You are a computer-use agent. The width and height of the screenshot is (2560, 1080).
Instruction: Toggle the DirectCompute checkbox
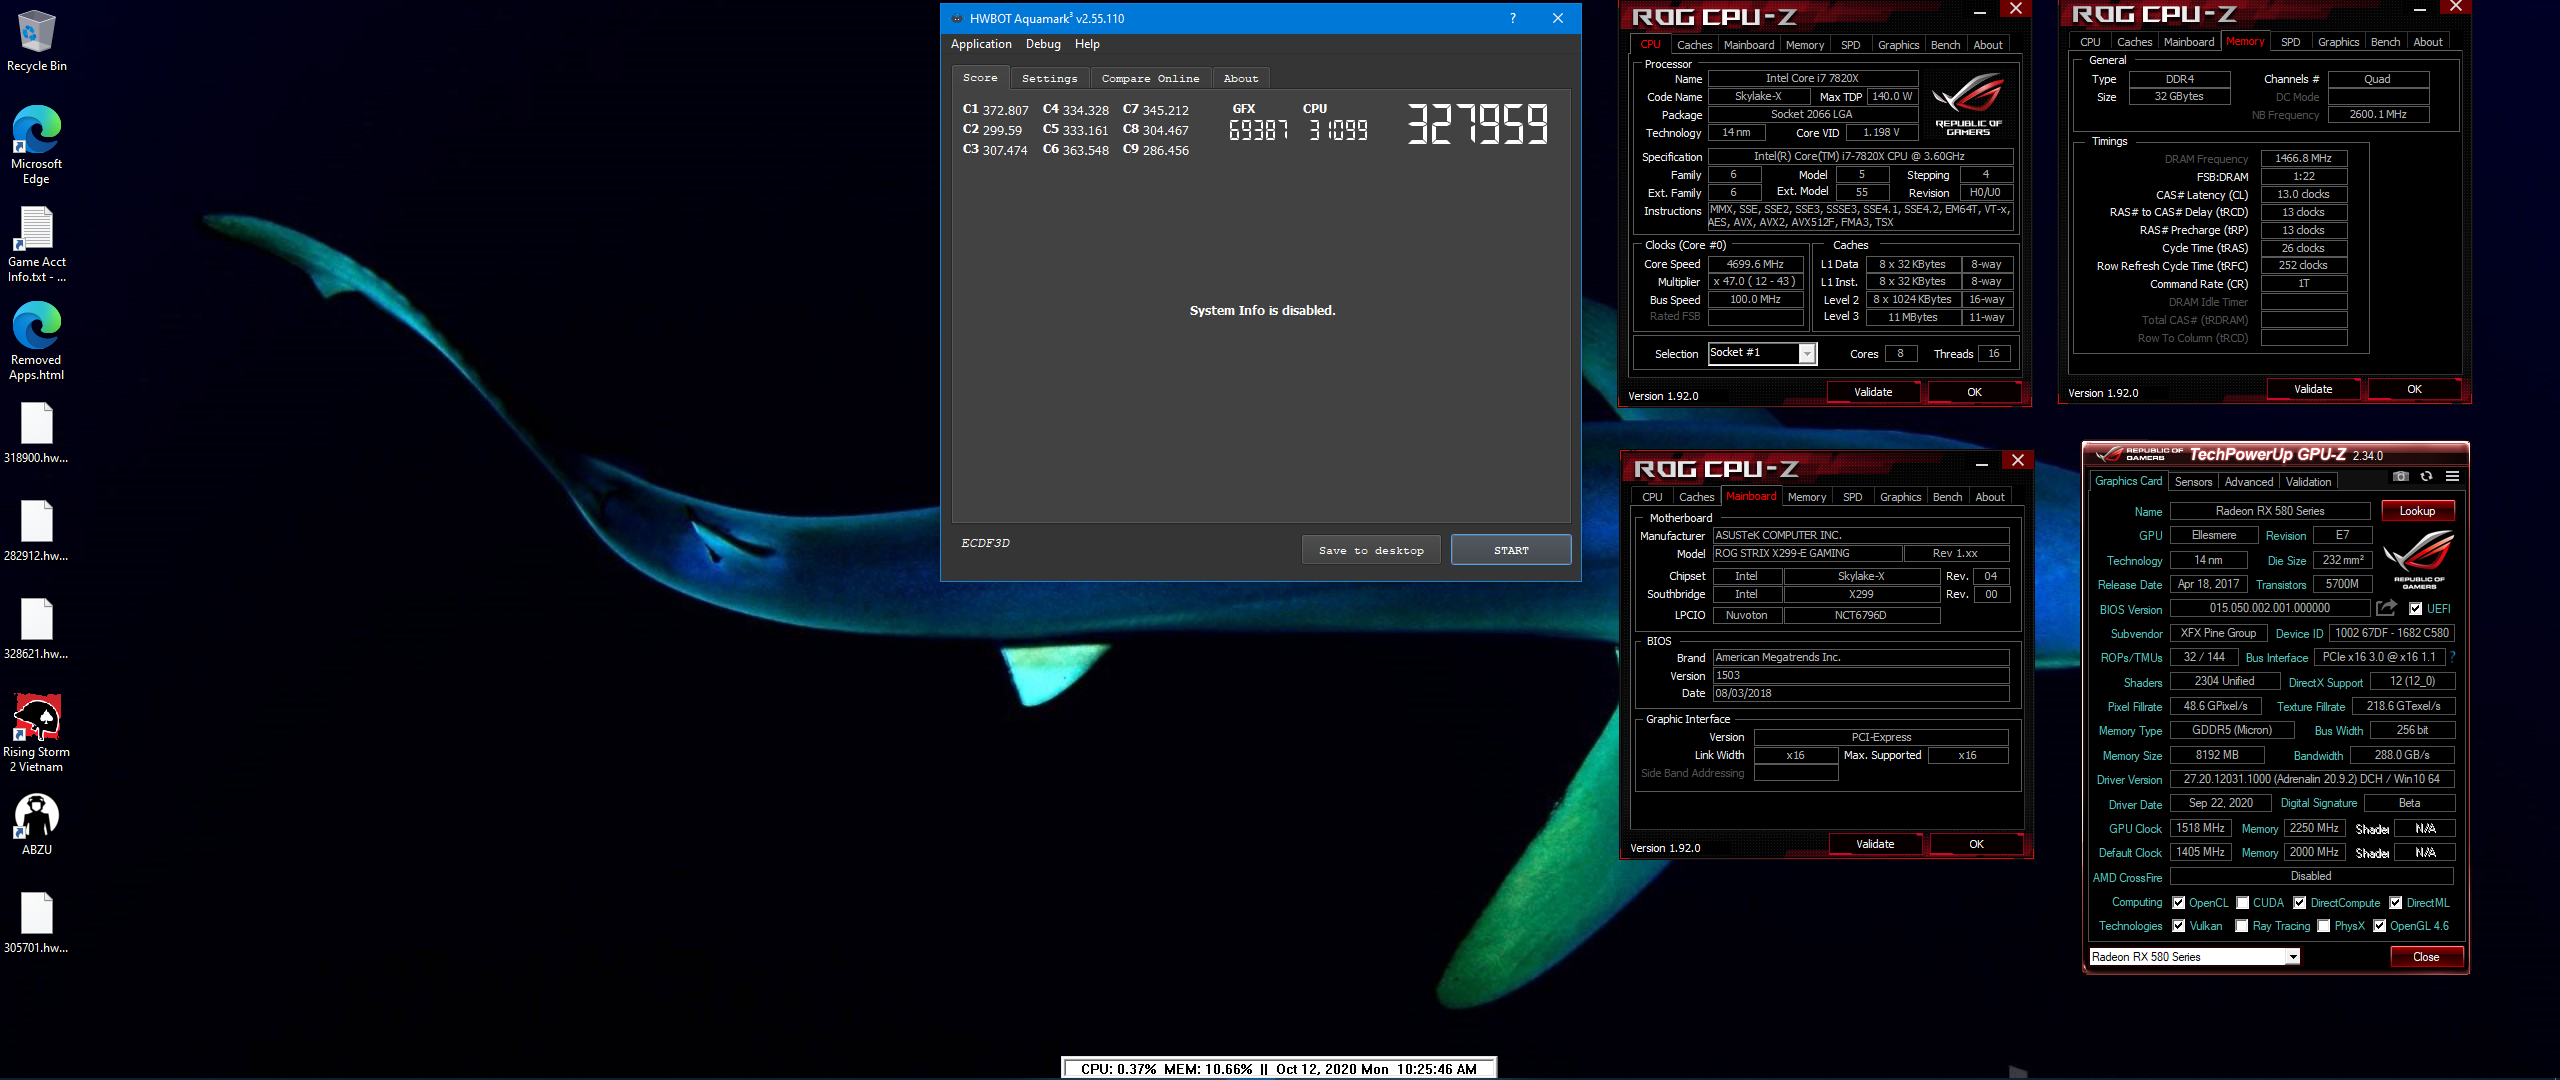tap(2299, 902)
